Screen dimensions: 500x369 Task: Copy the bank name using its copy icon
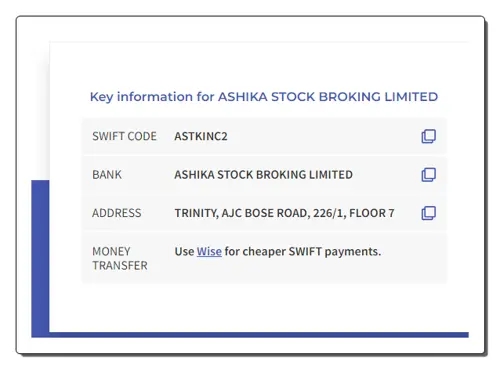[428, 175]
